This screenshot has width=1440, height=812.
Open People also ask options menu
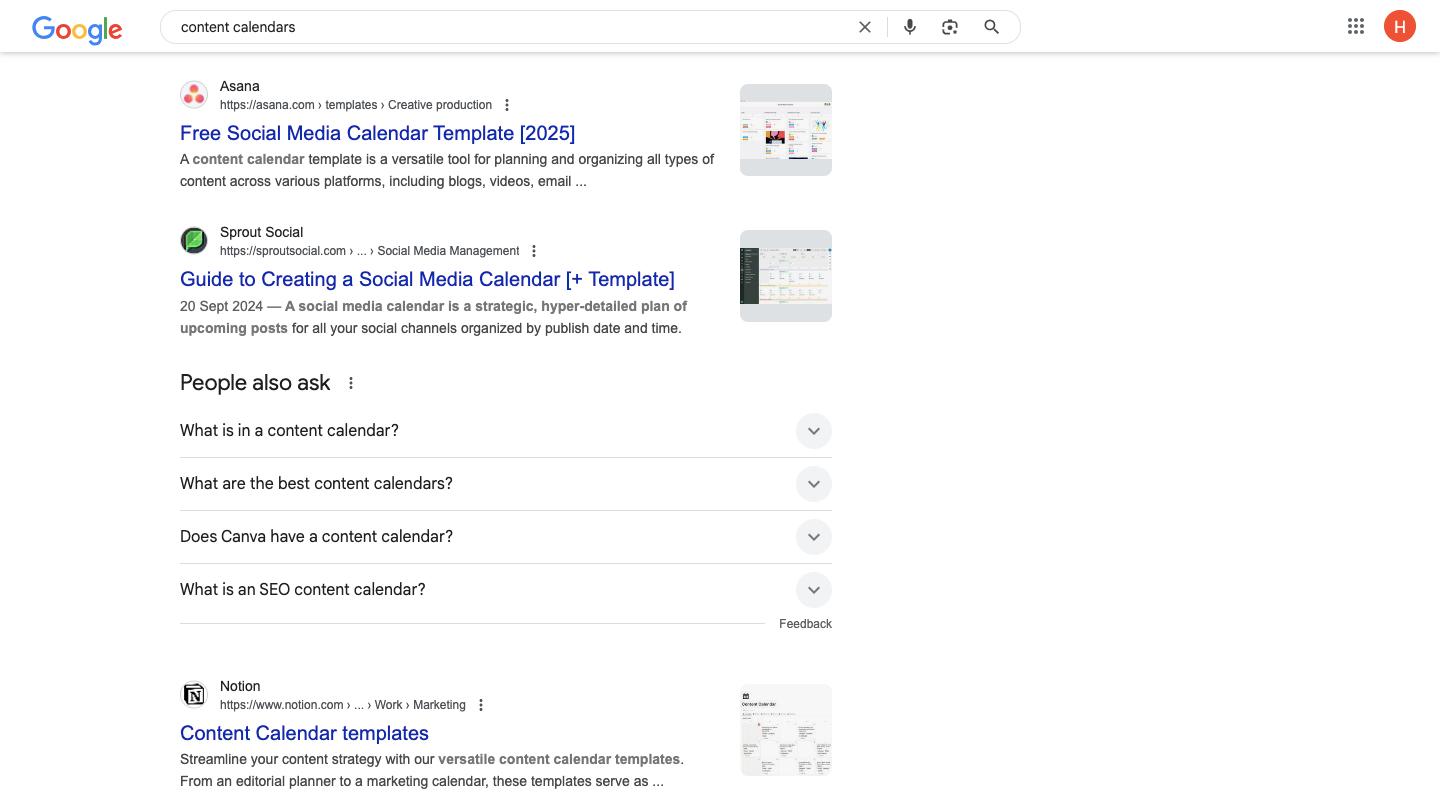pos(351,383)
